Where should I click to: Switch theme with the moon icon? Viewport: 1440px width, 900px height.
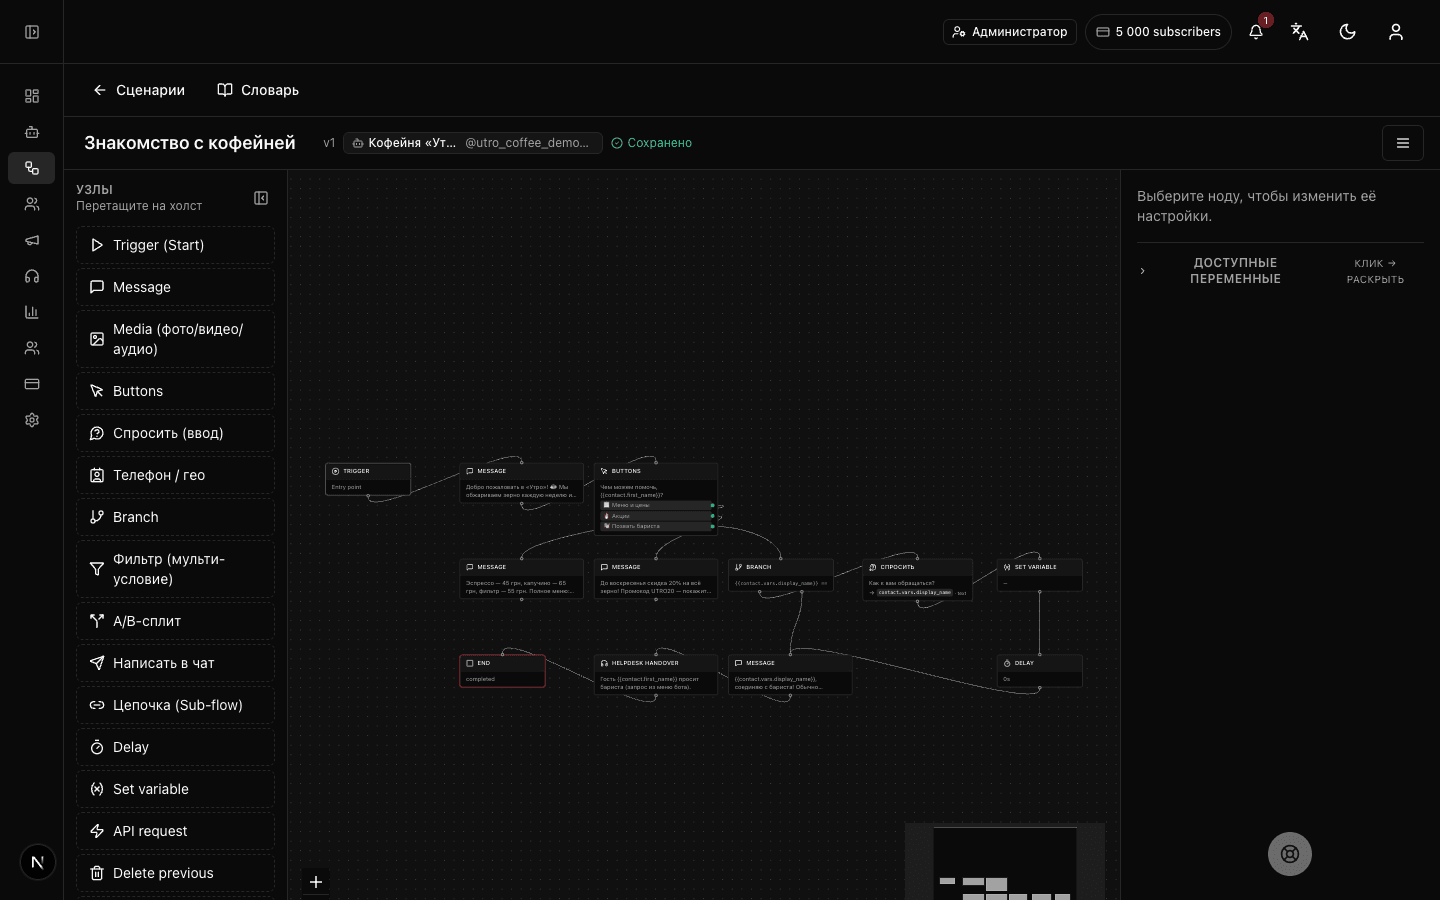(1348, 32)
